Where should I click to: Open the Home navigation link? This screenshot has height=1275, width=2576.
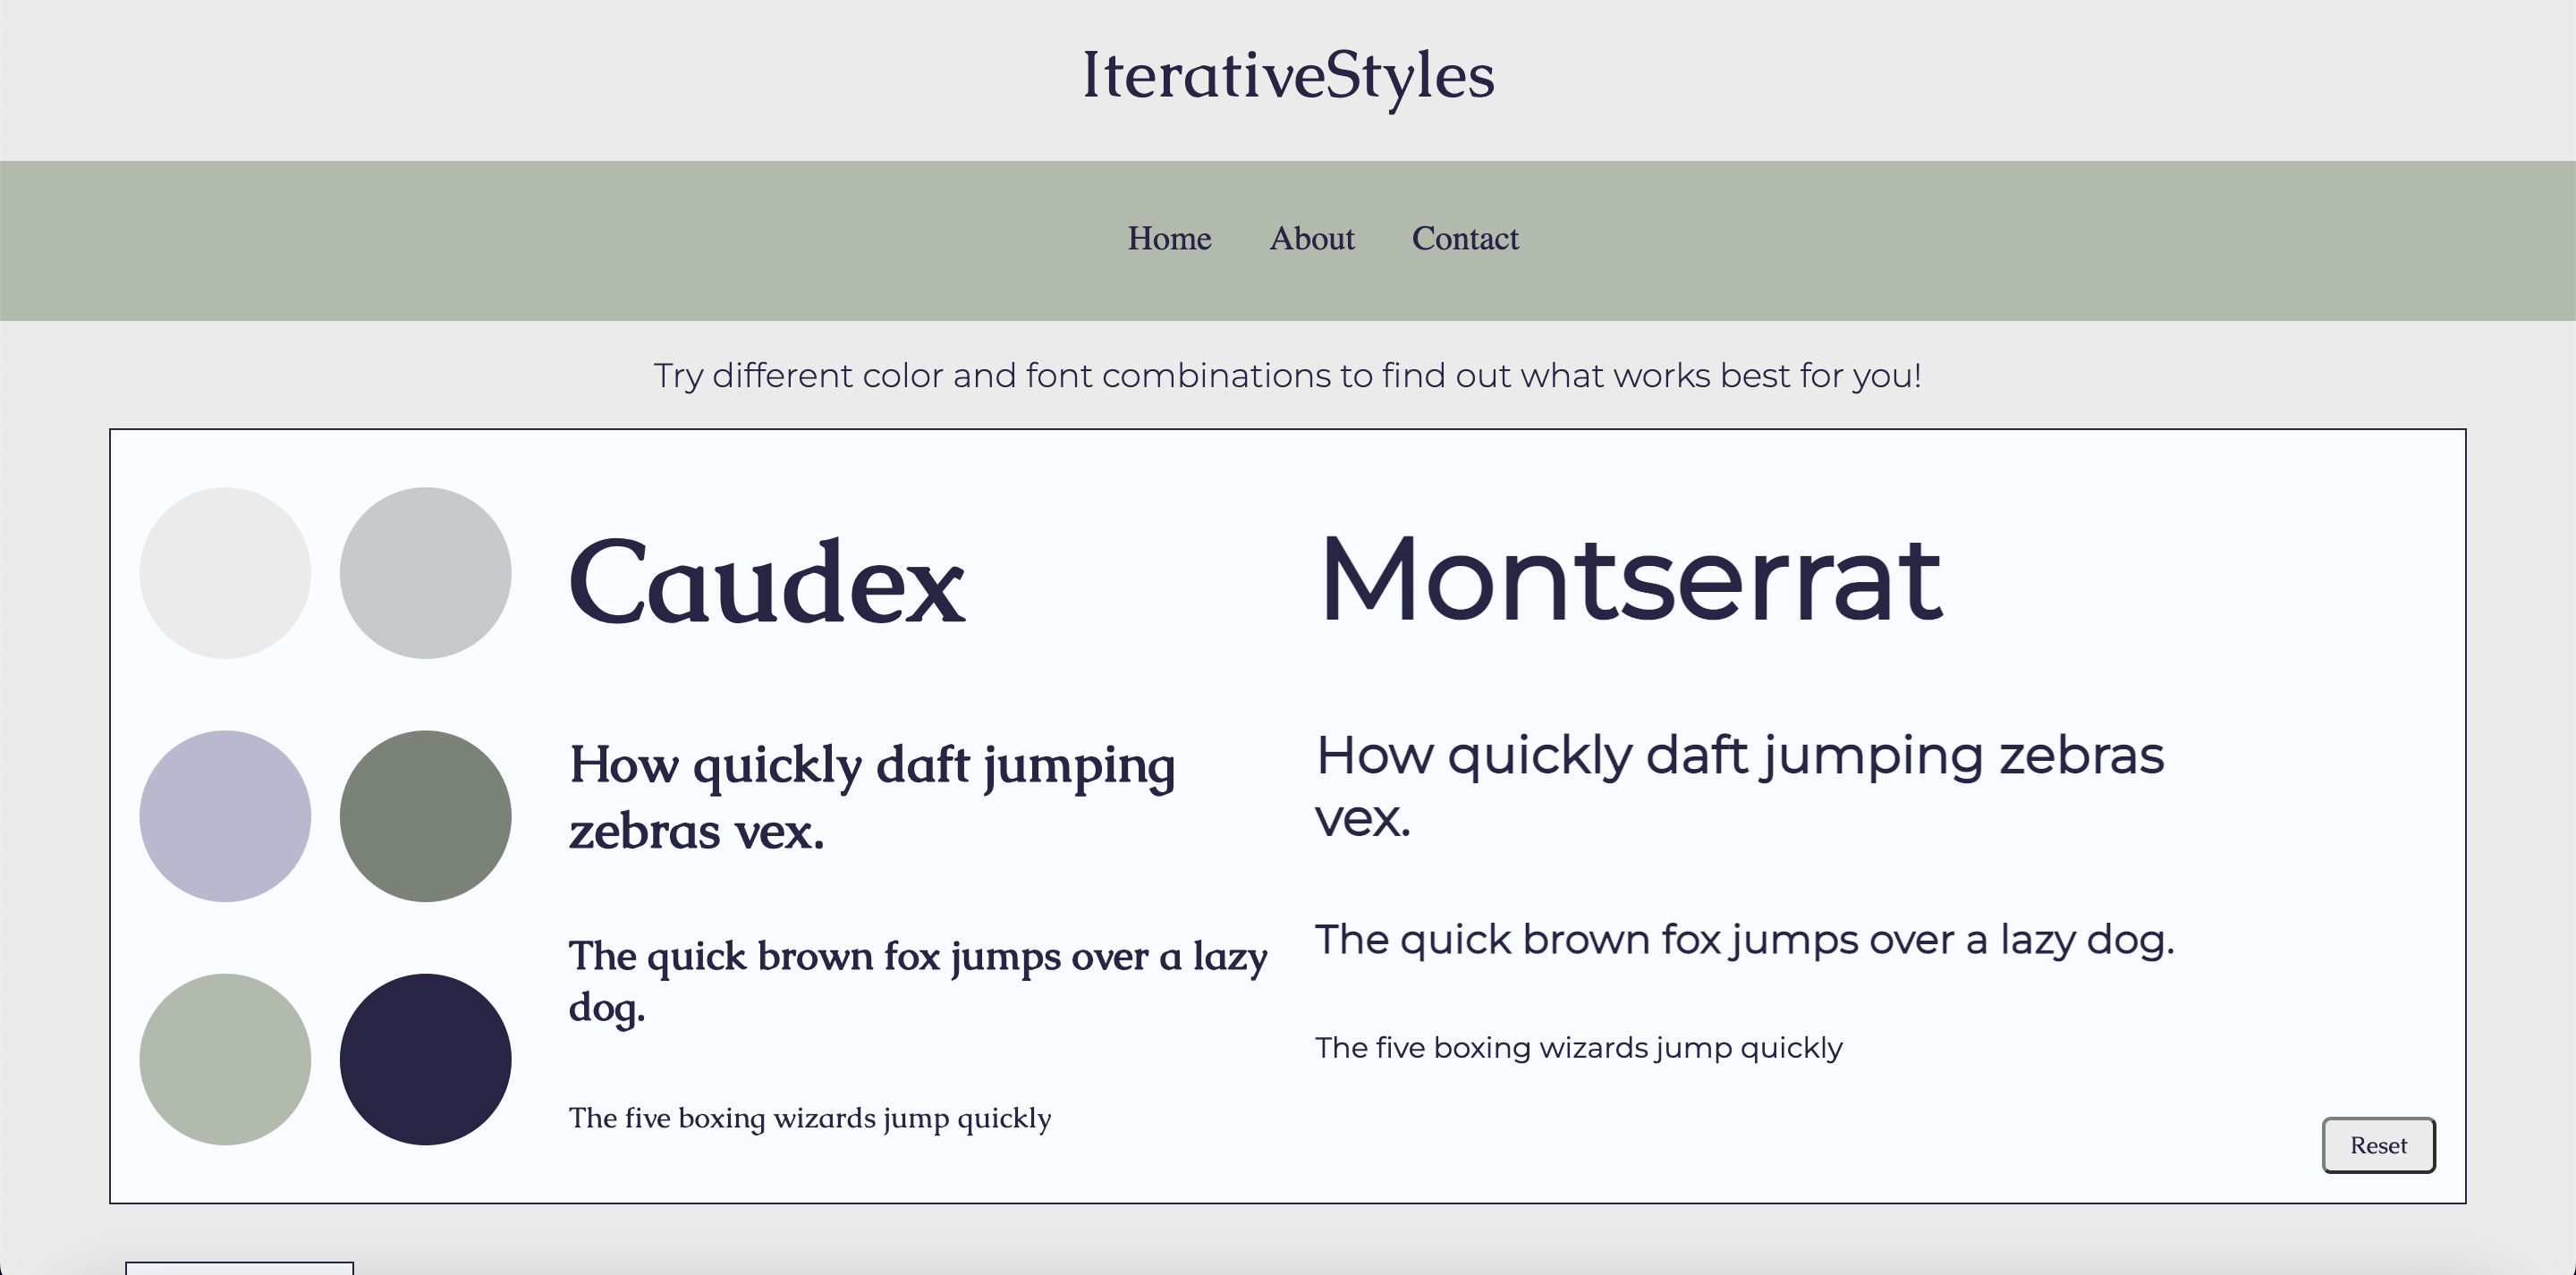pos(1169,239)
